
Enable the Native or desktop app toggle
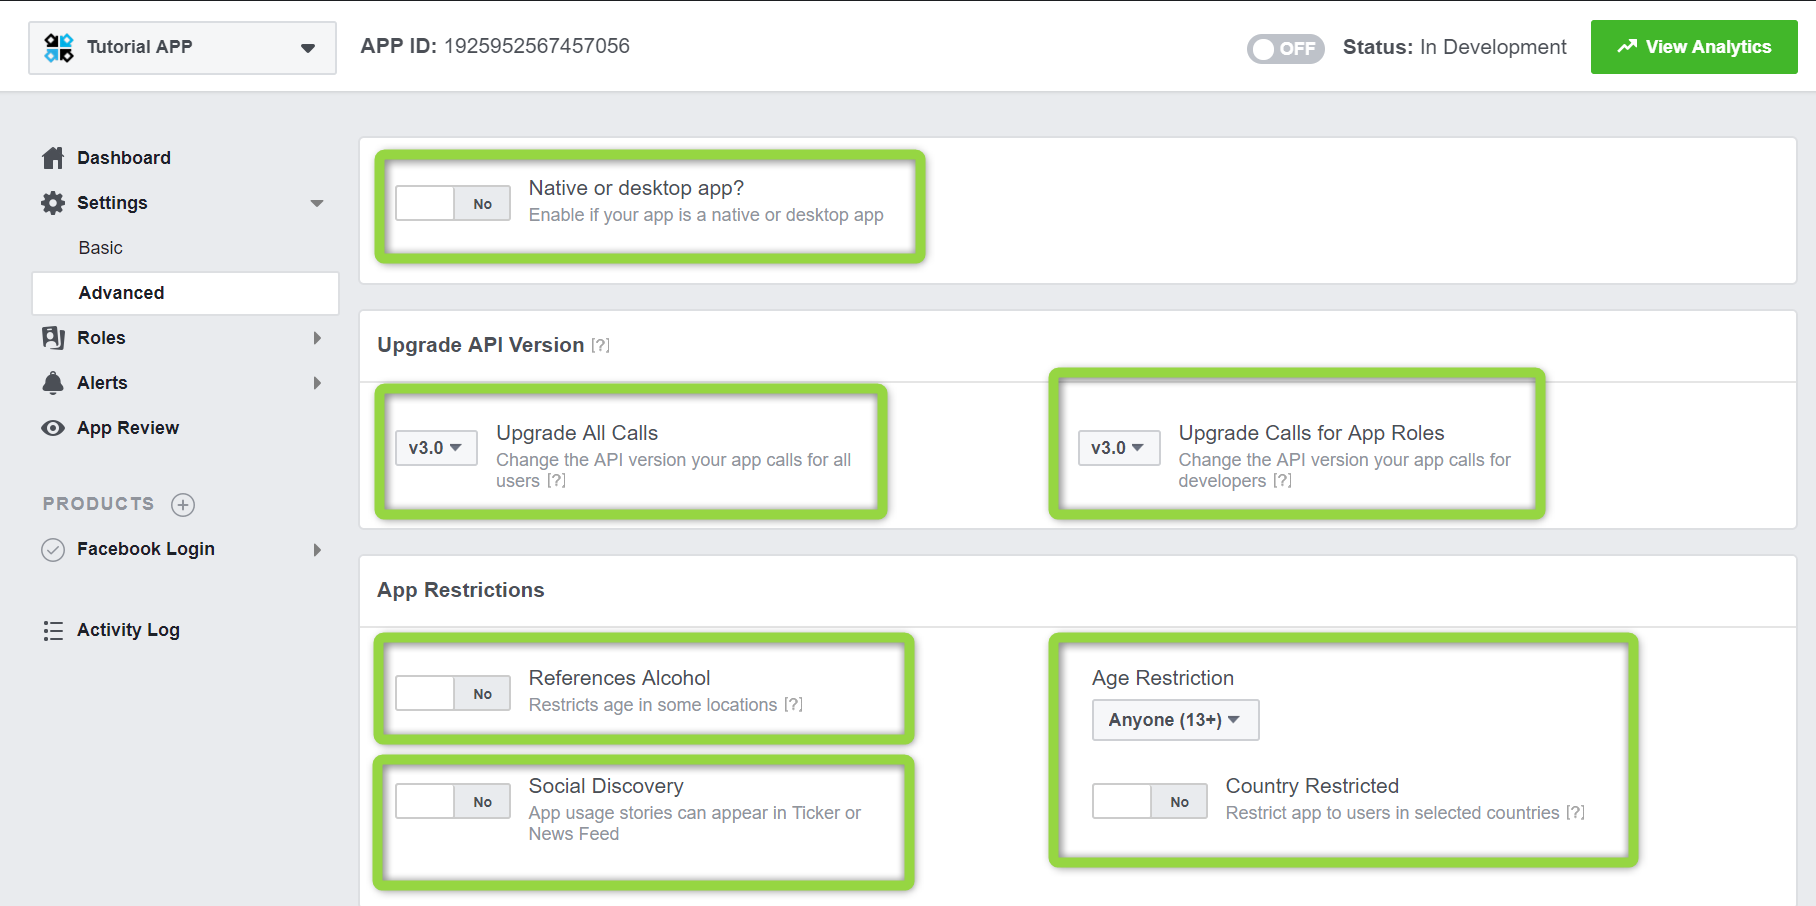(x=453, y=203)
